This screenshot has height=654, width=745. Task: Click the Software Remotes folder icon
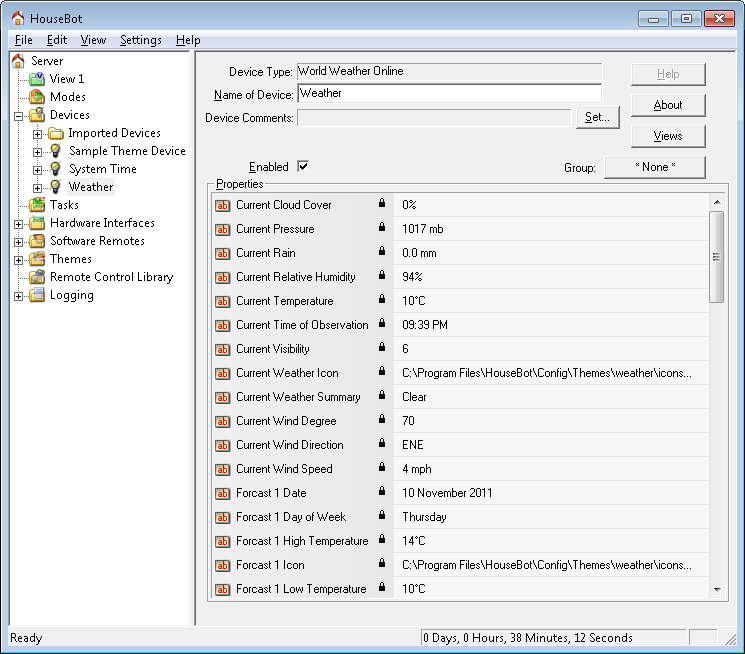pos(37,241)
